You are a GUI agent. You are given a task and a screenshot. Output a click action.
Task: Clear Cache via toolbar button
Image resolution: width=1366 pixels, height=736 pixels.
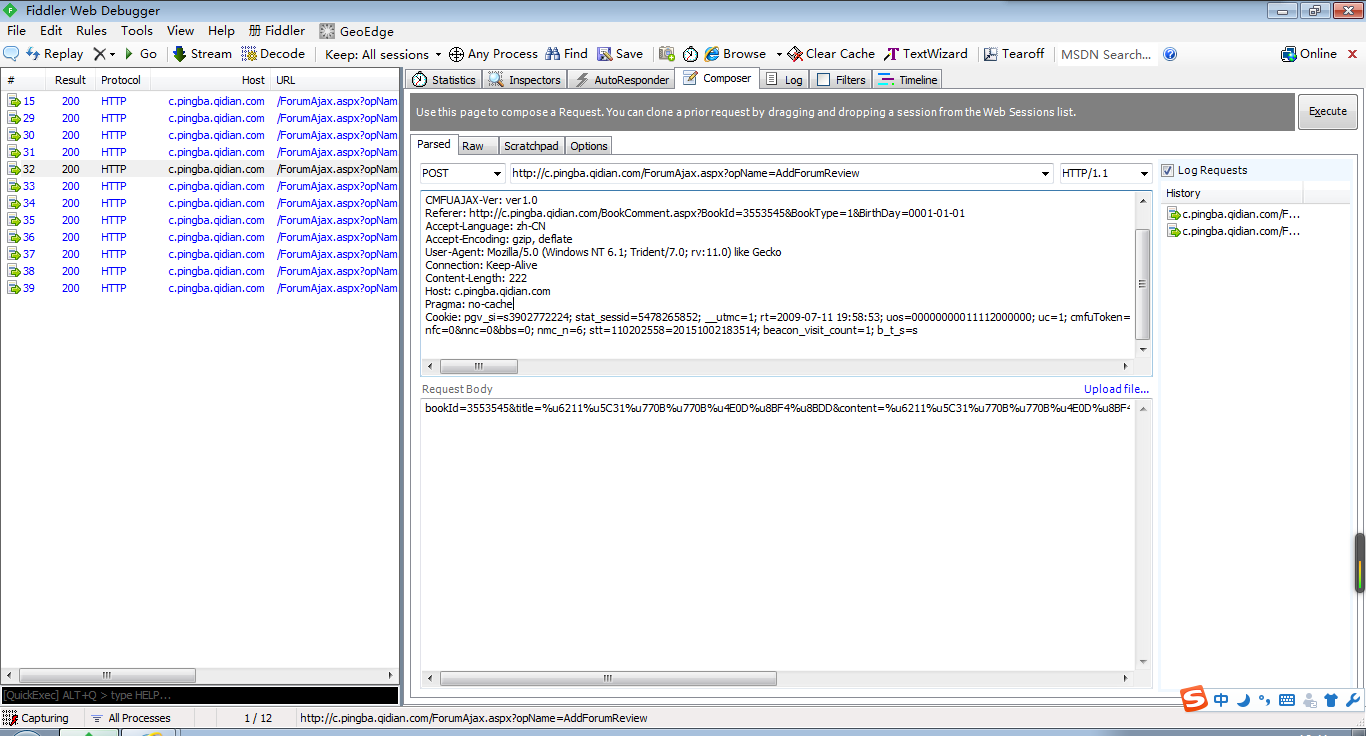coord(831,54)
